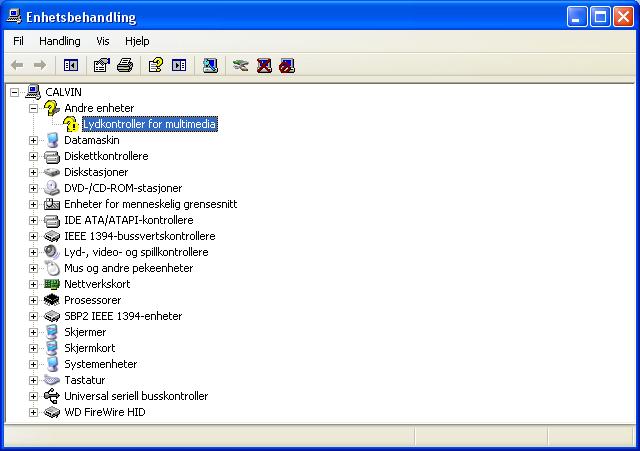Open the Handling menu

pyautogui.click(x=60, y=41)
